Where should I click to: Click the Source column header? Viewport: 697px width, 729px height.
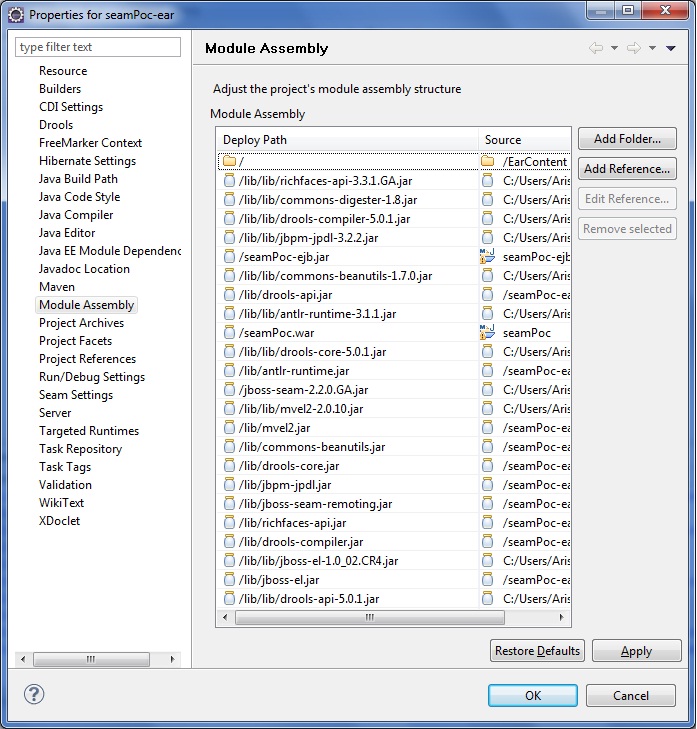tap(524, 139)
